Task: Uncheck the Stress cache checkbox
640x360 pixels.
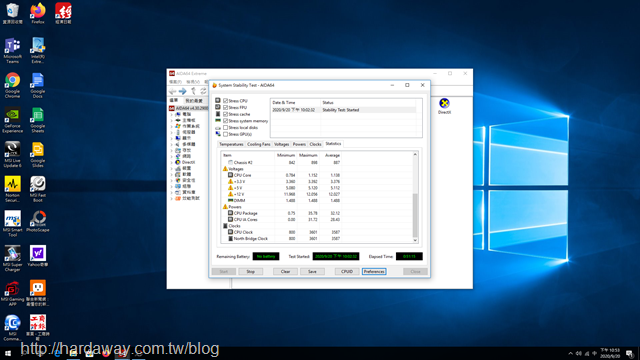Action: (225, 114)
